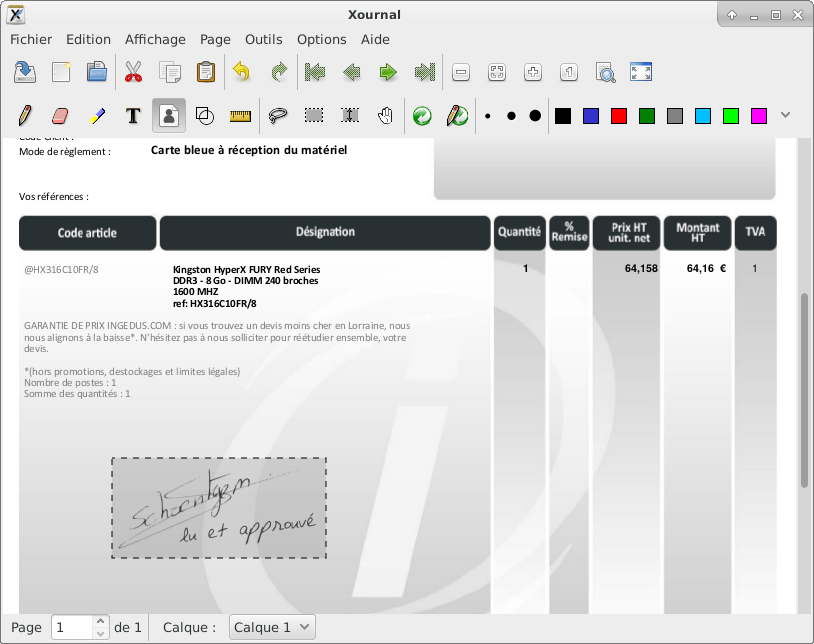This screenshot has width=814, height=644.
Task: Zoom in with plus icon
Action: click(x=533, y=72)
